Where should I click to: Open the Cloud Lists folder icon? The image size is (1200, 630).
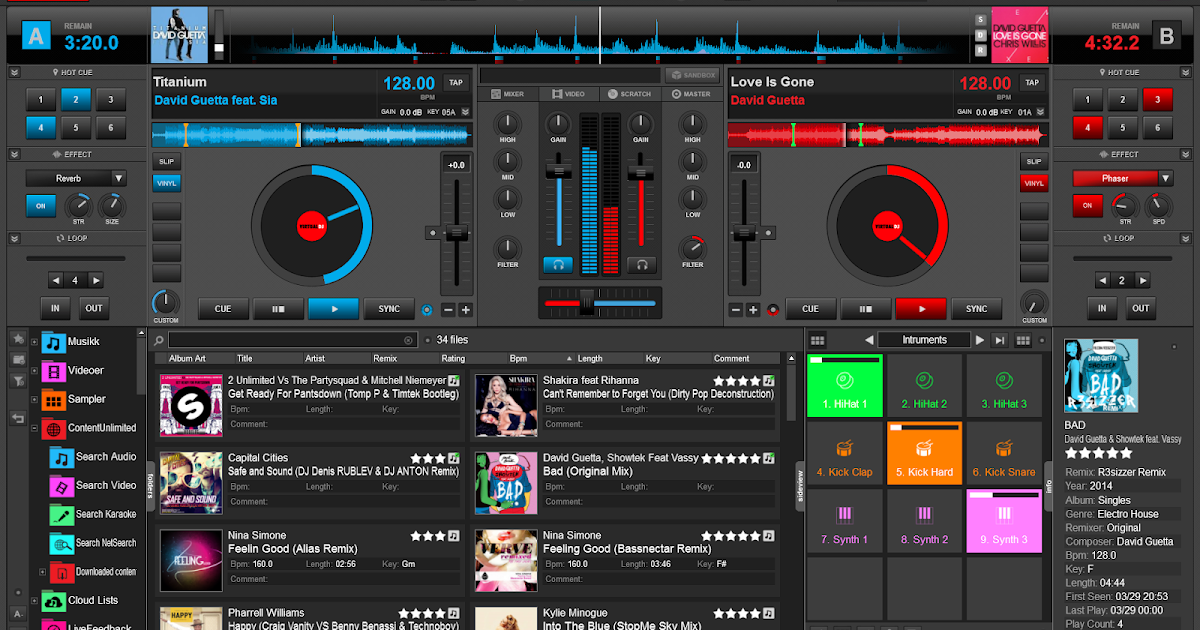(53, 601)
